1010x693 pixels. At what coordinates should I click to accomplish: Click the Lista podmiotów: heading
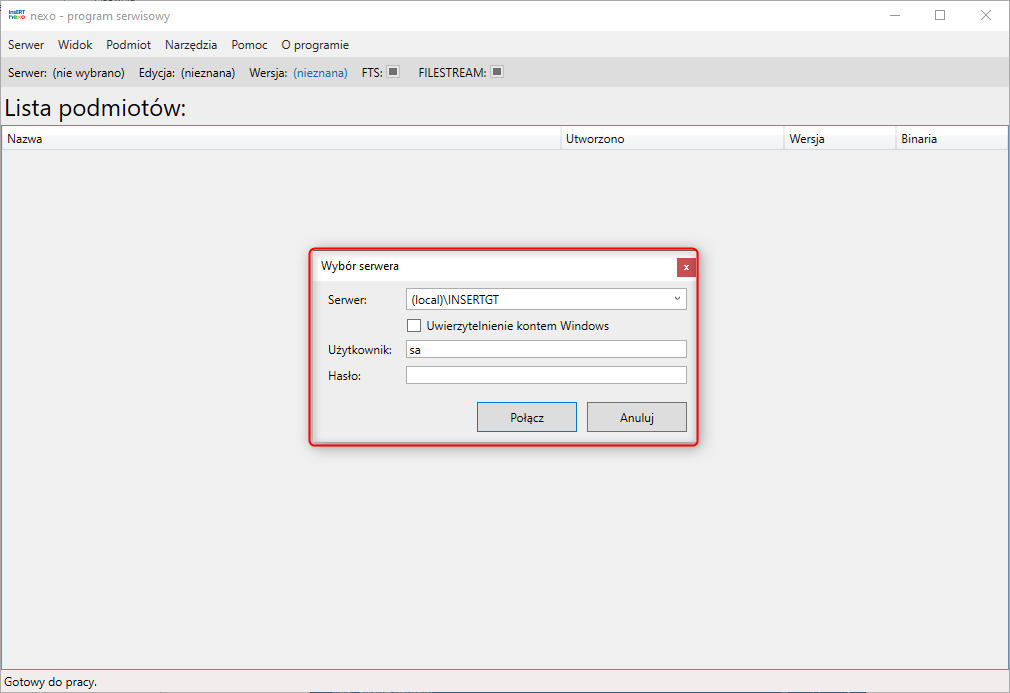pyautogui.click(x=95, y=108)
